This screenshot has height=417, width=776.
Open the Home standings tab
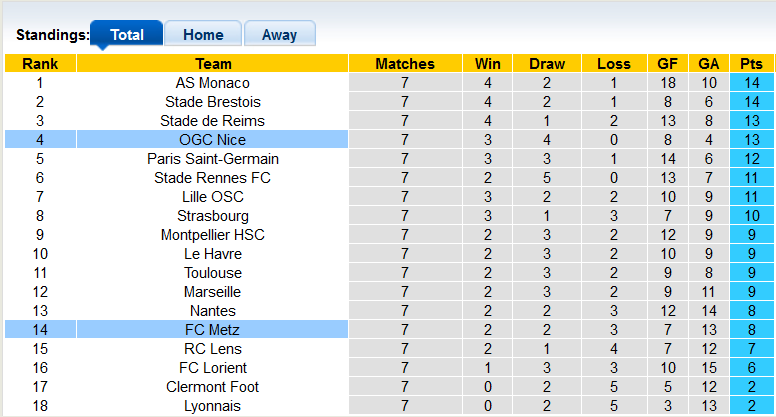[202, 34]
